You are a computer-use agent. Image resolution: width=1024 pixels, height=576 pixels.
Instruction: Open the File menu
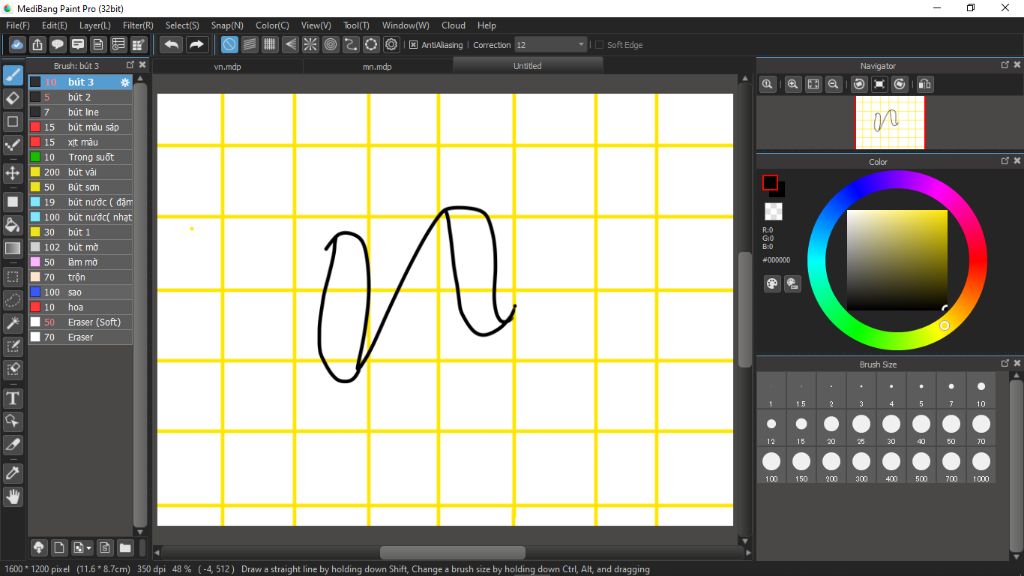pyautogui.click(x=18, y=25)
